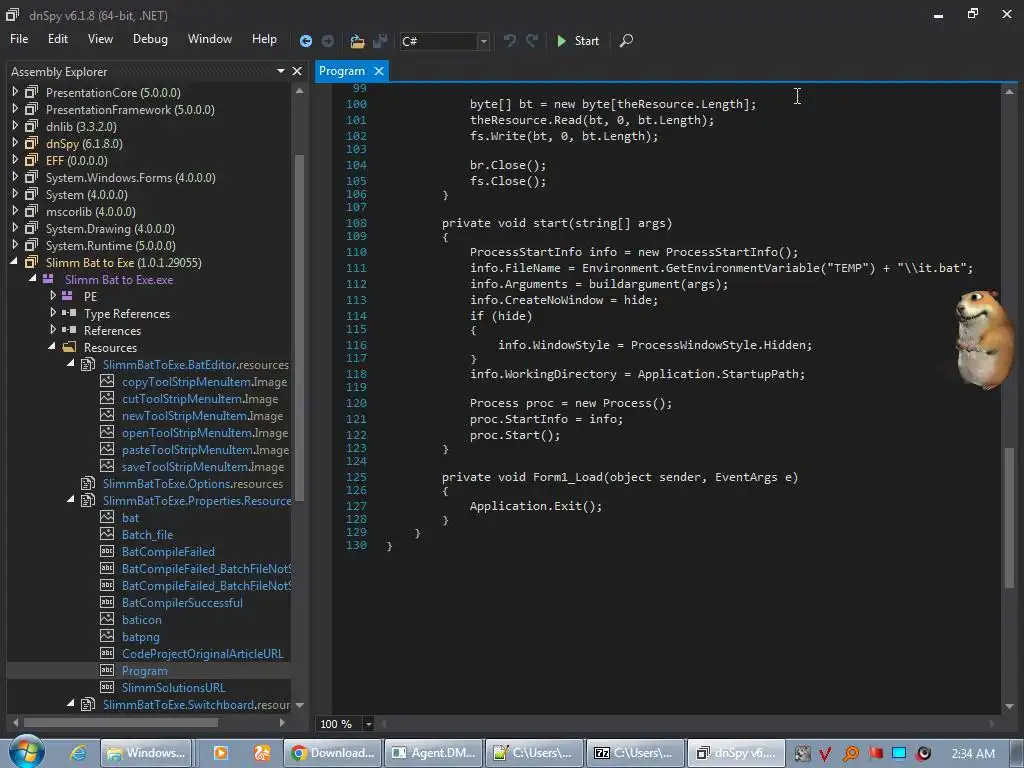
Task: Expand the dnlib assembly node
Action: coord(15,126)
